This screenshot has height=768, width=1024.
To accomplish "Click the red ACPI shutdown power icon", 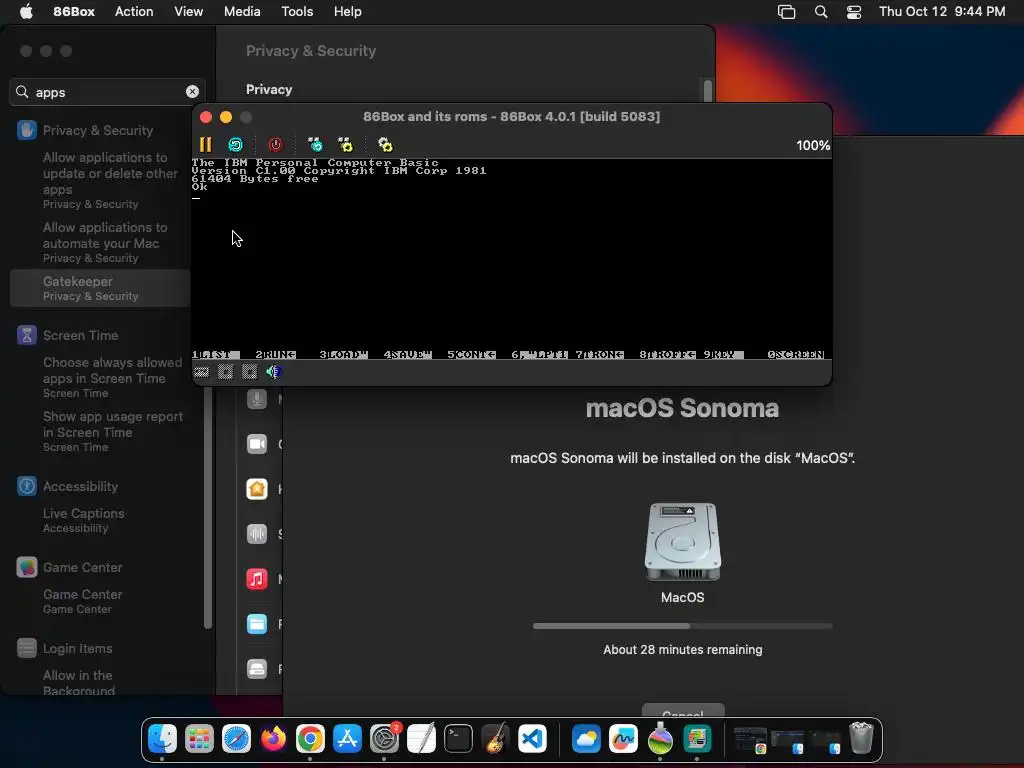I will [x=276, y=144].
